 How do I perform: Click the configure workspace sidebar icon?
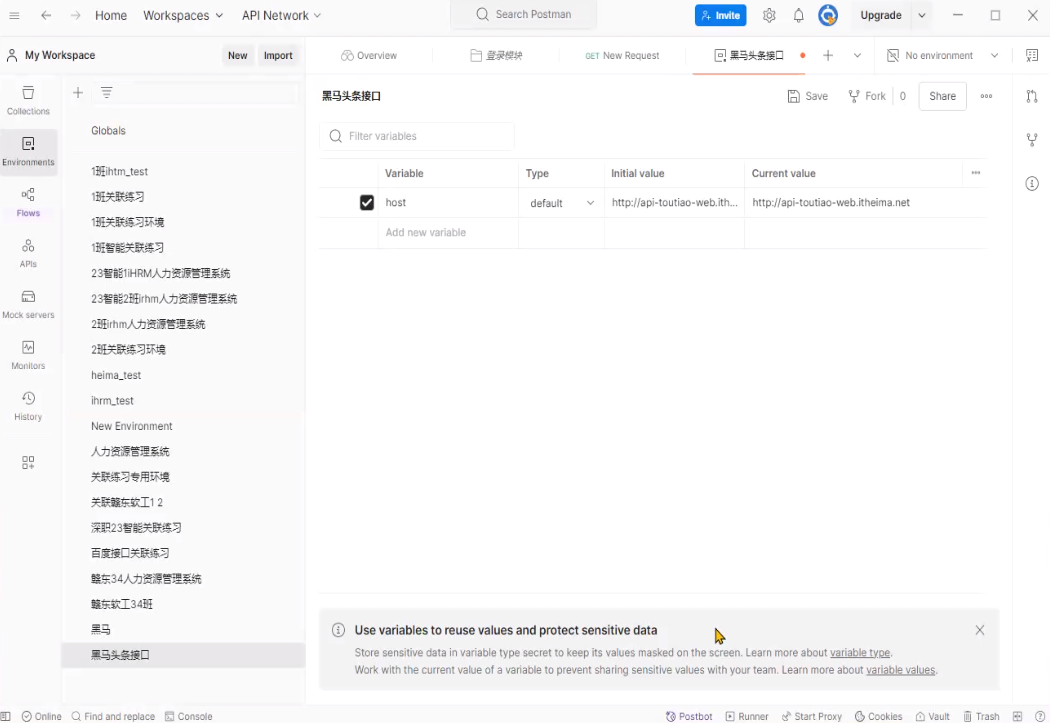tap(28, 463)
